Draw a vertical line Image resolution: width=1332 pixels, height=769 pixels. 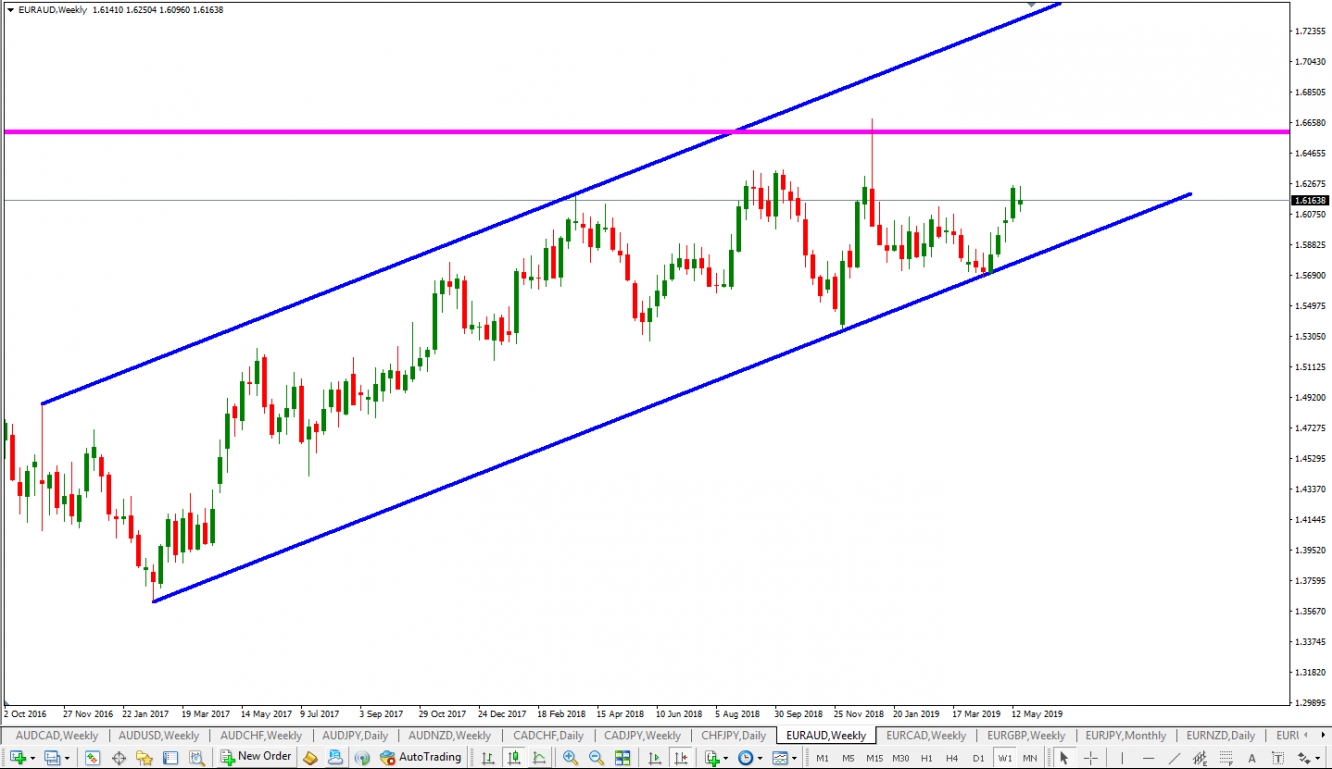(1122, 757)
